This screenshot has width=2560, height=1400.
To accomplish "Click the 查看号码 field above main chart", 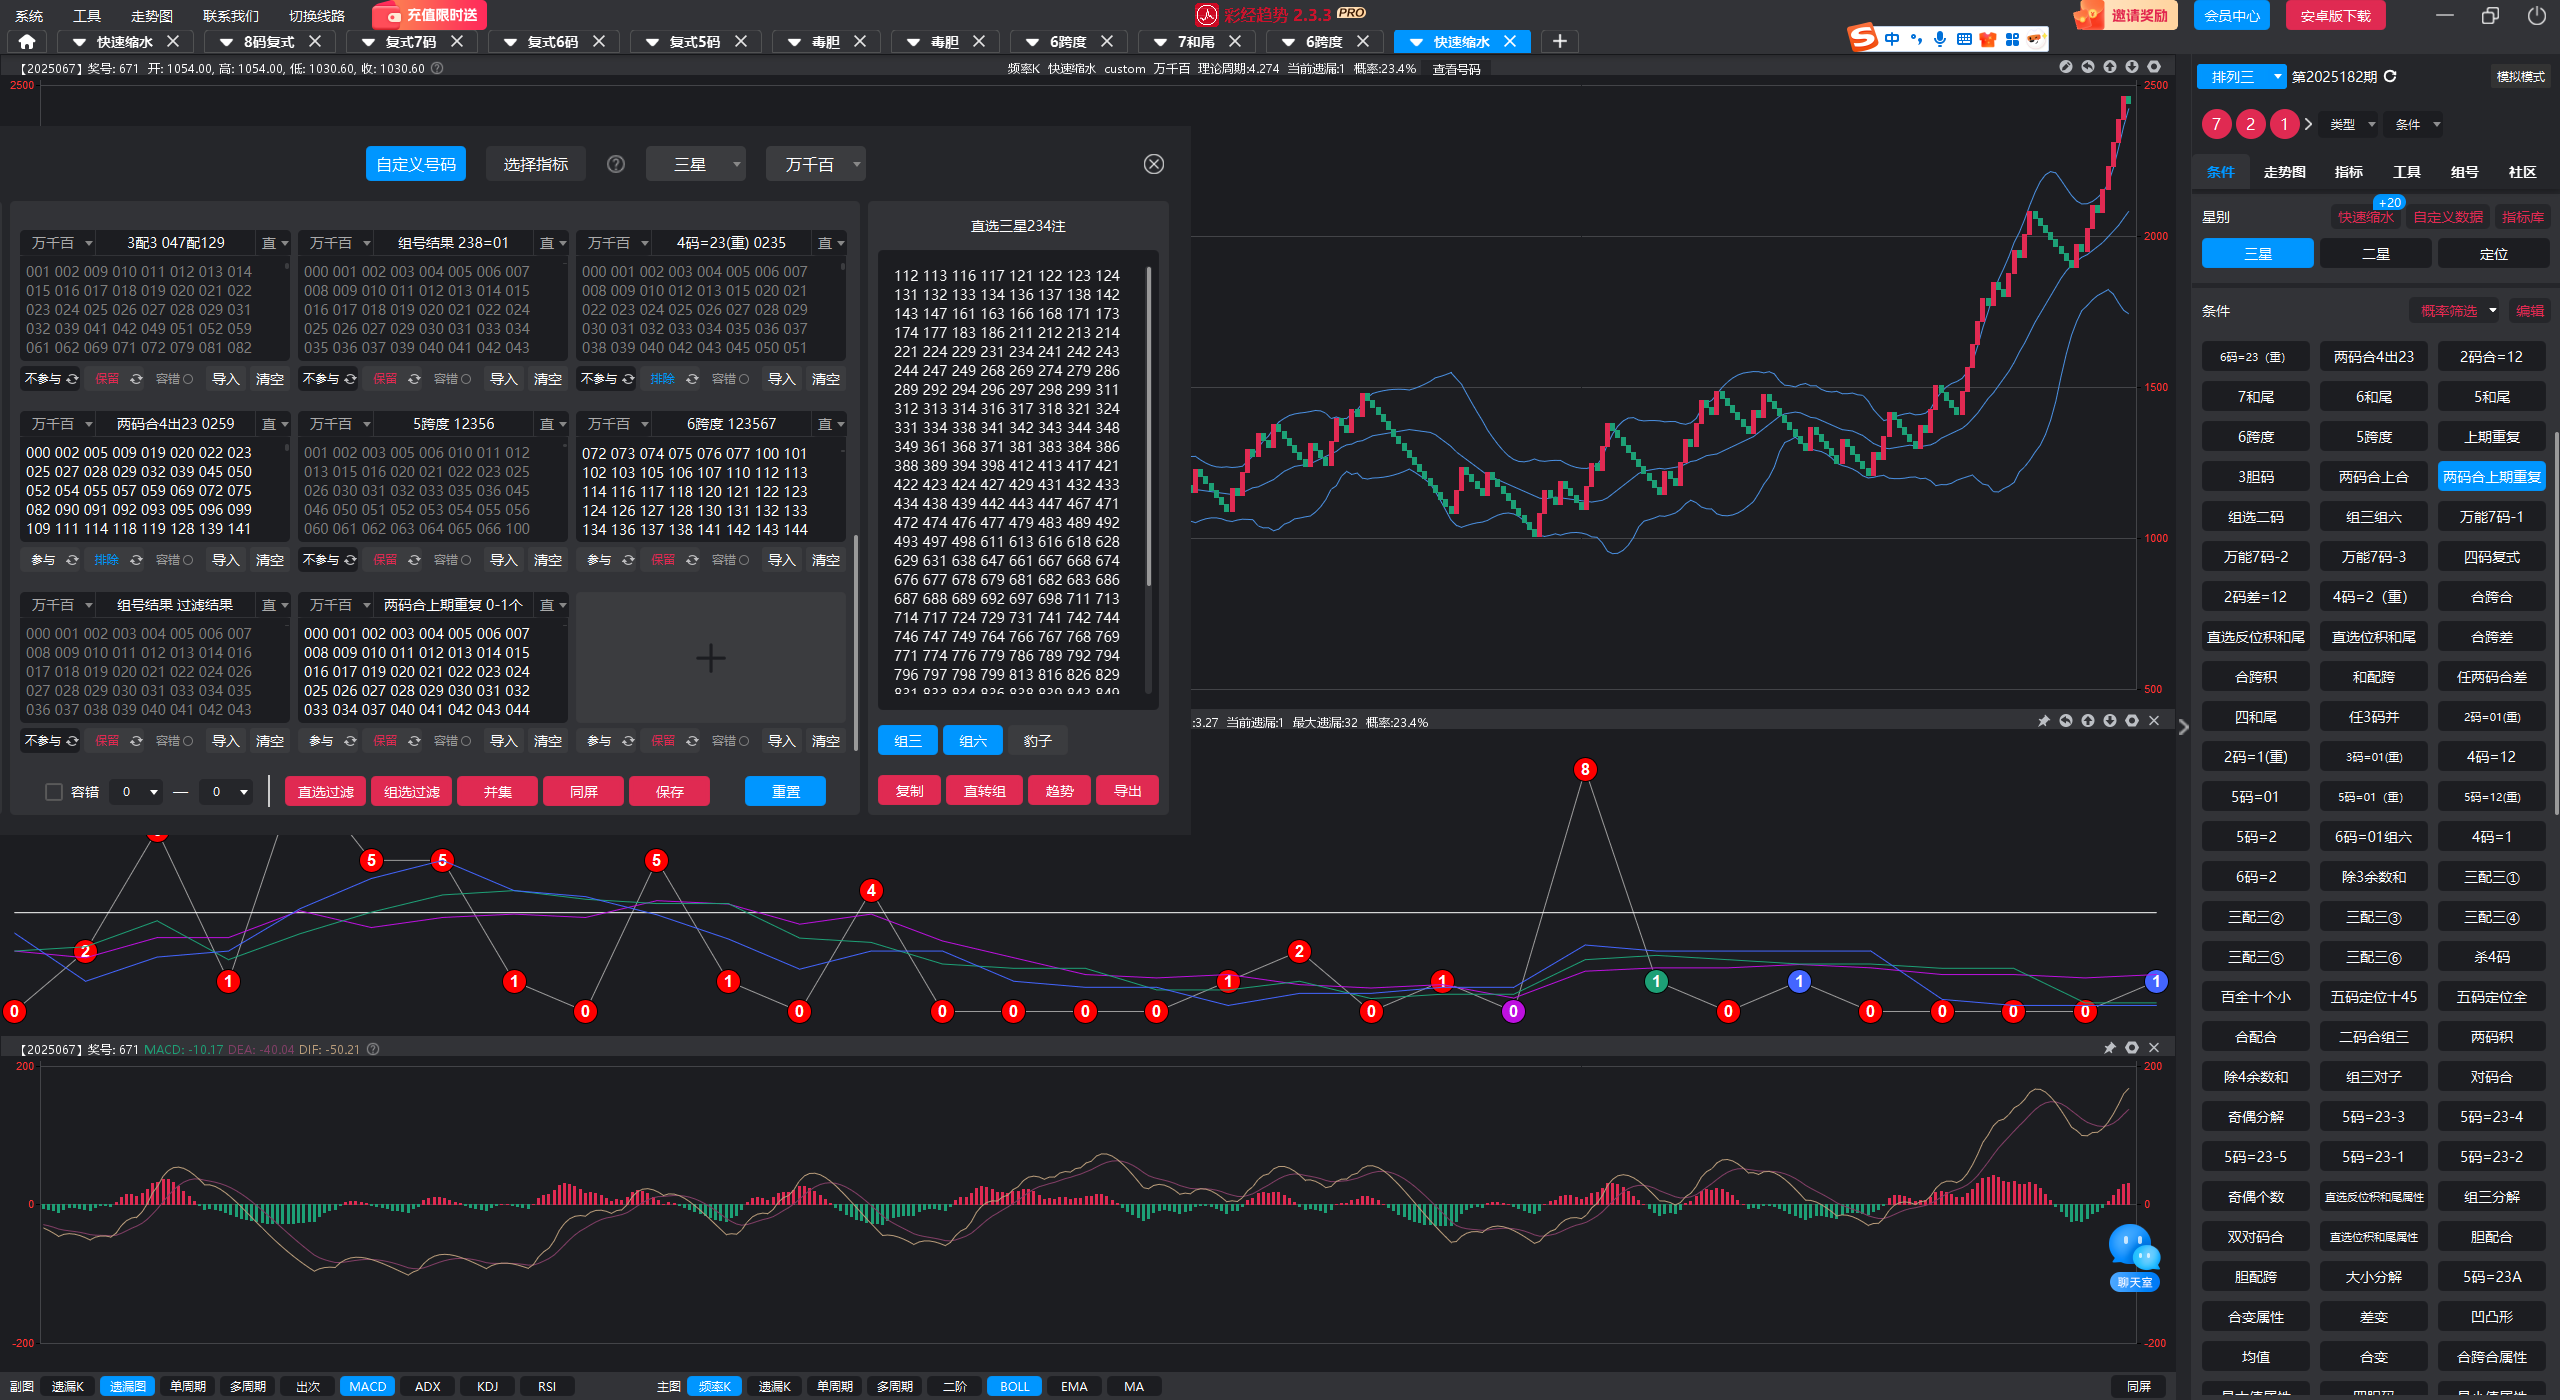I will (1457, 69).
